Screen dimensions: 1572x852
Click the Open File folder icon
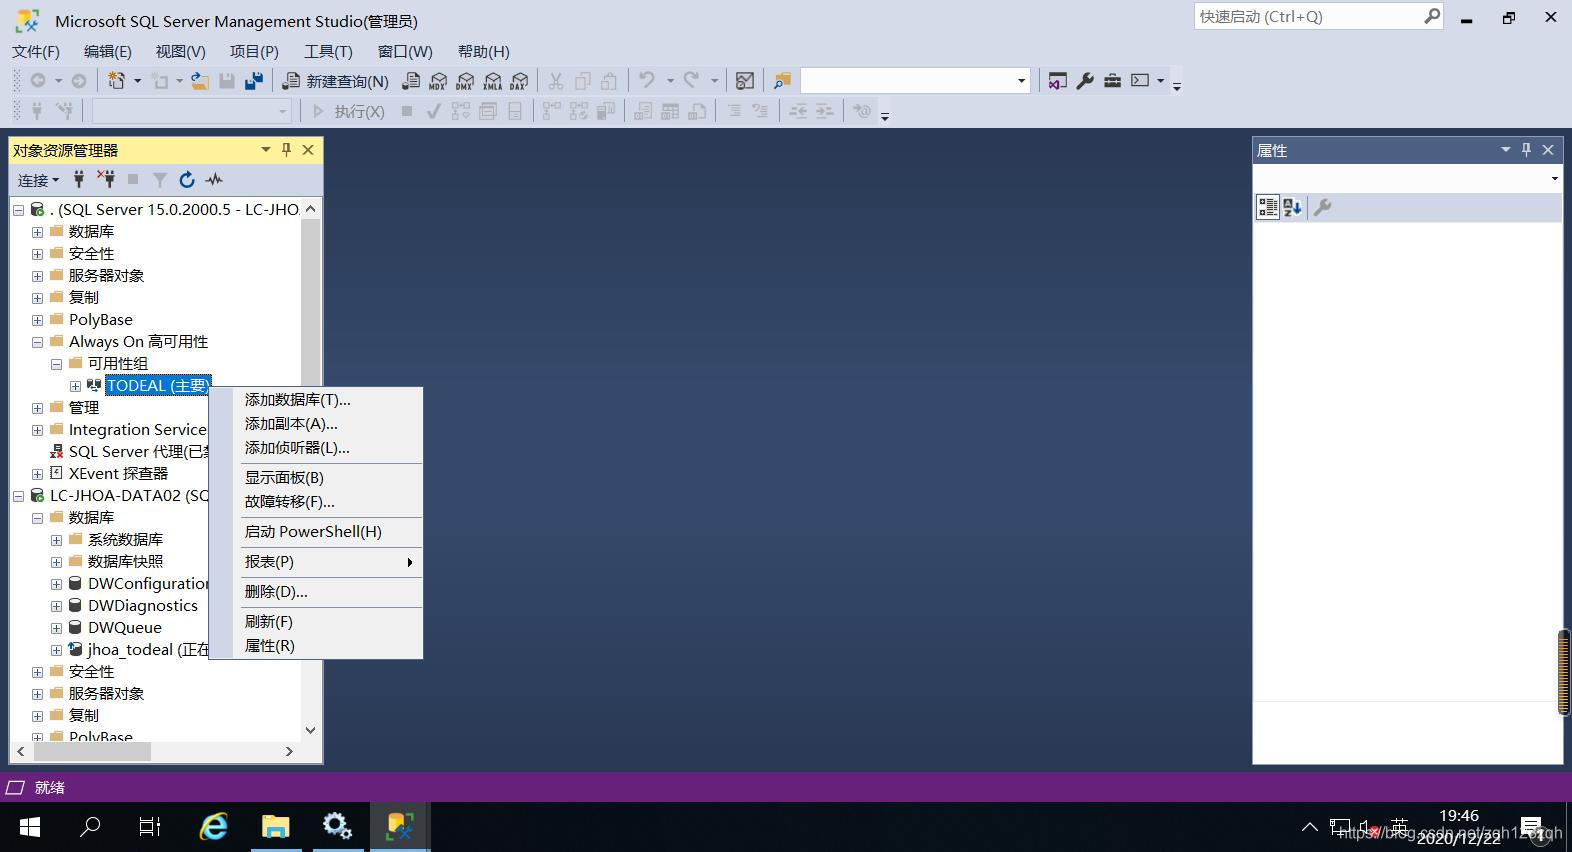(x=200, y=81)
